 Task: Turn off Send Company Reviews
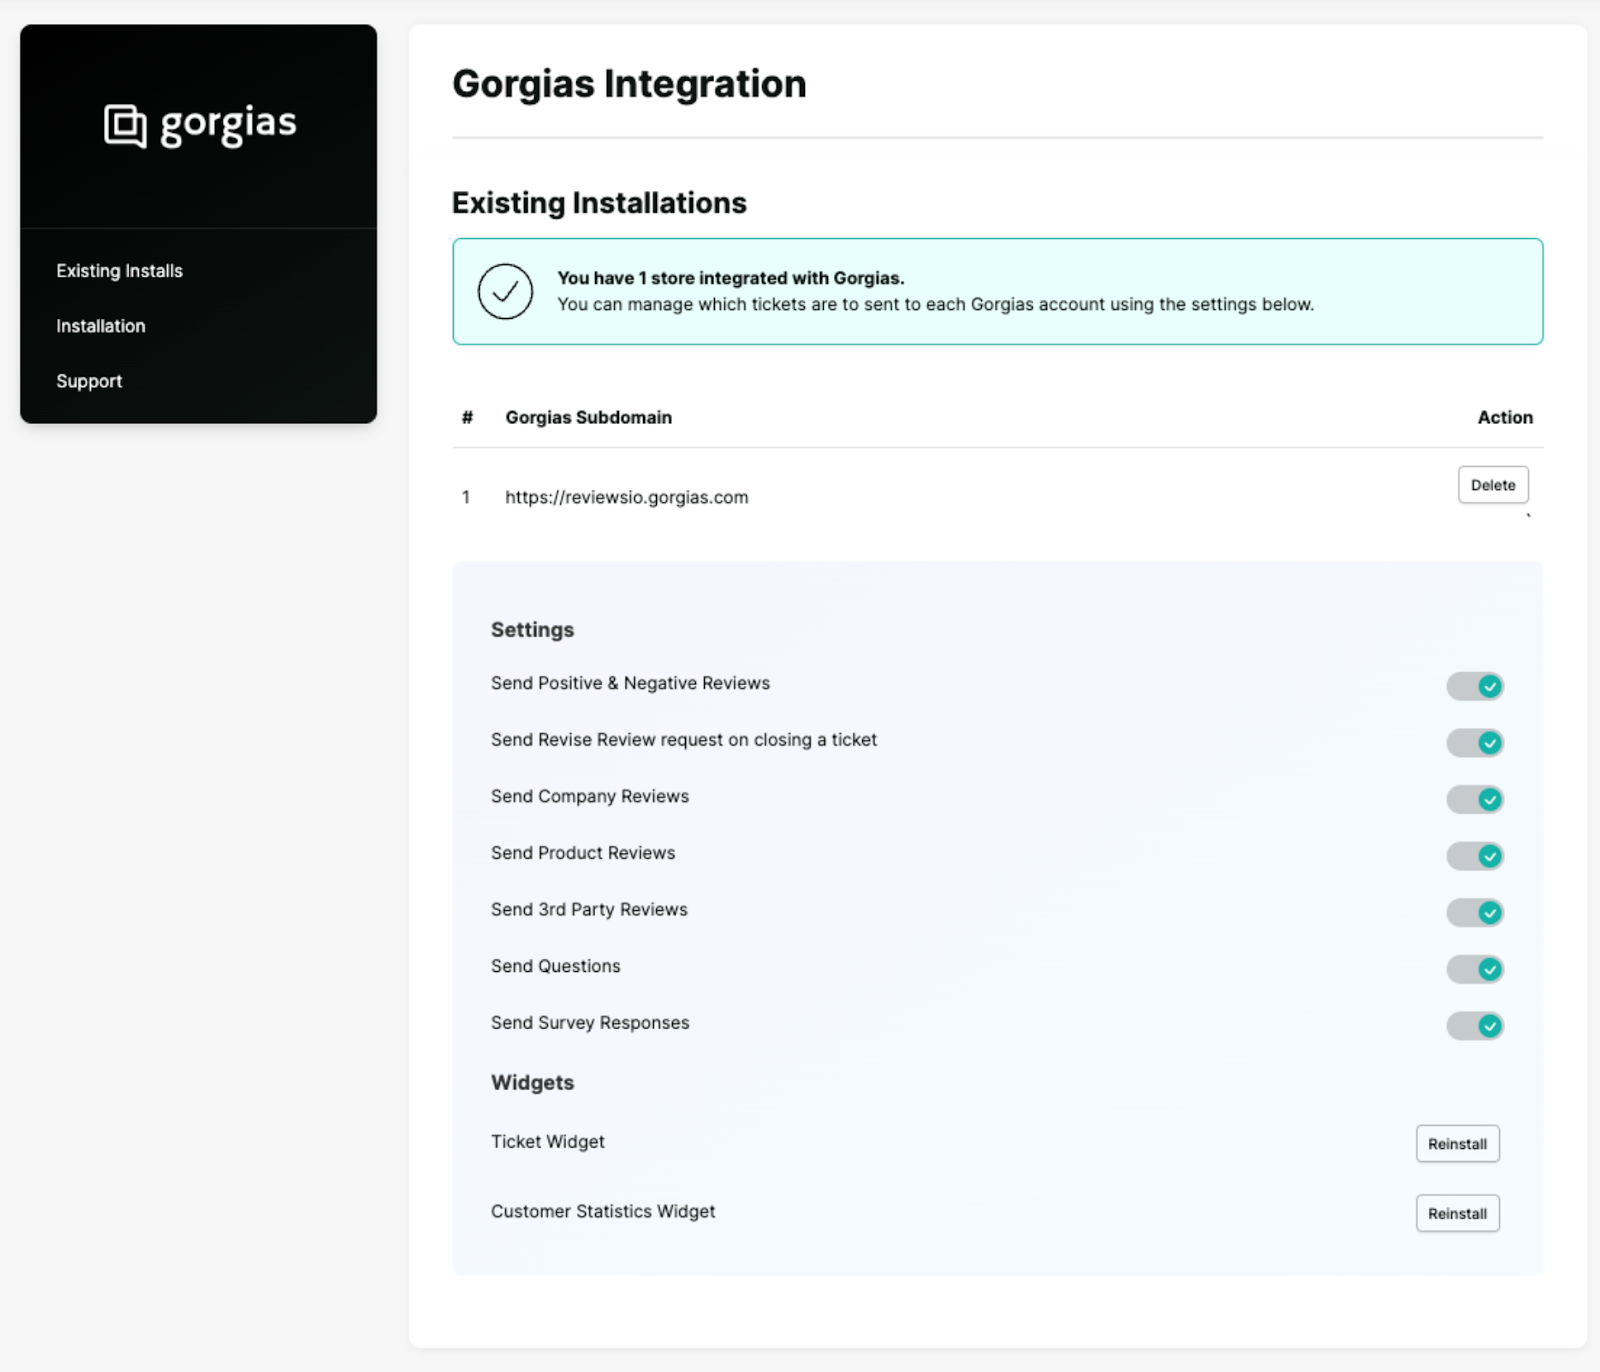pos(1474,799)
